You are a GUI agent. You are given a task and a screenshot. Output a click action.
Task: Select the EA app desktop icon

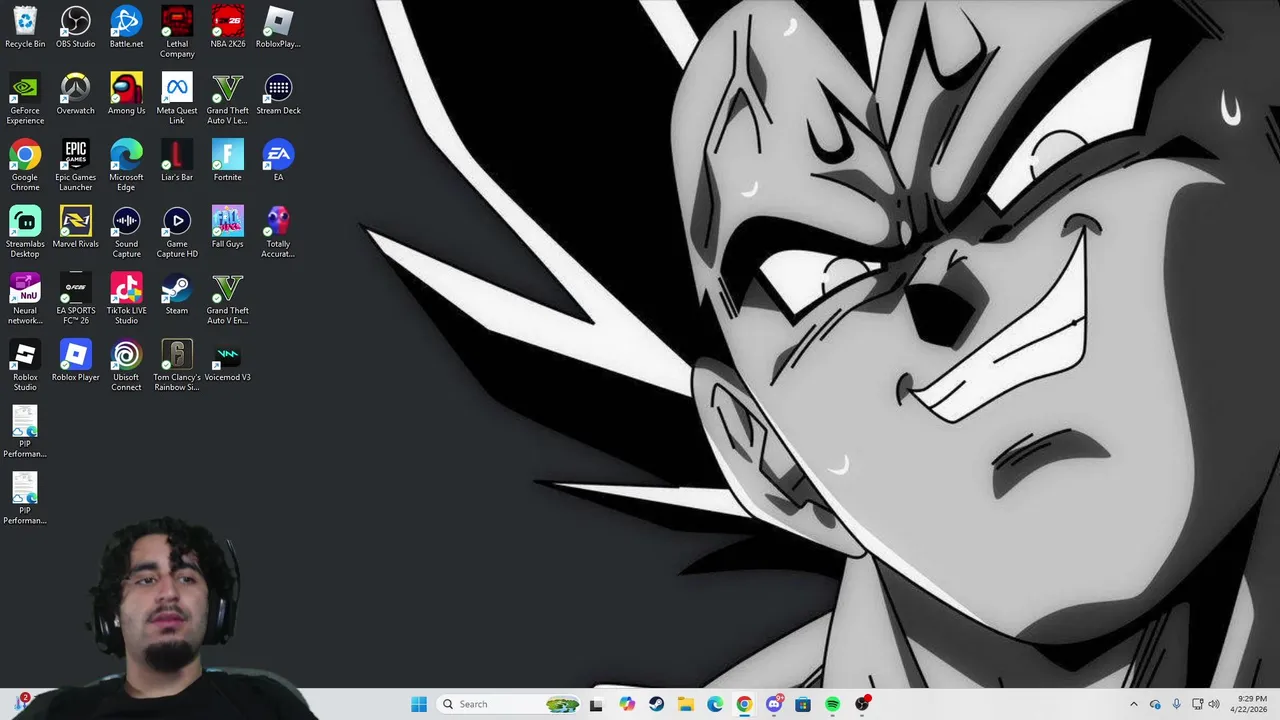[278, 160]
